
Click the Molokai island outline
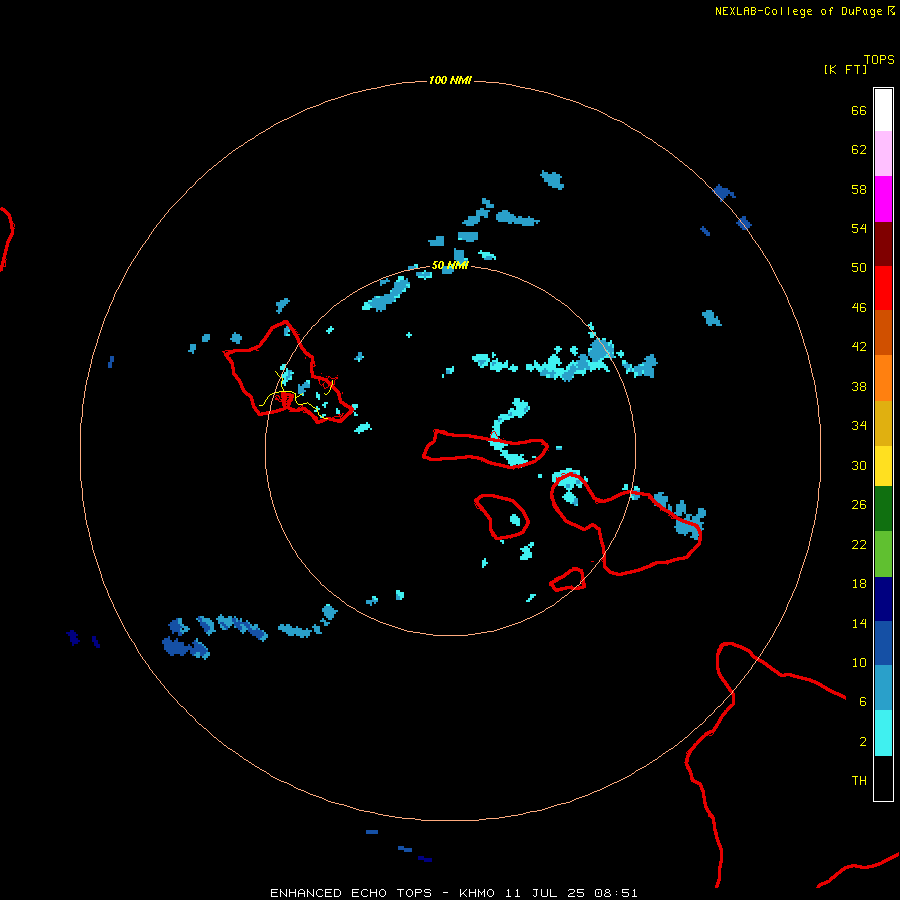(x=486, y=449)
